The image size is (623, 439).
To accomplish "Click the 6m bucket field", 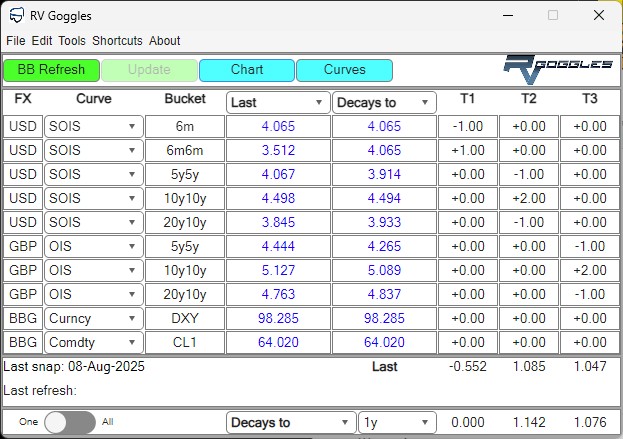I will (185, 127).
